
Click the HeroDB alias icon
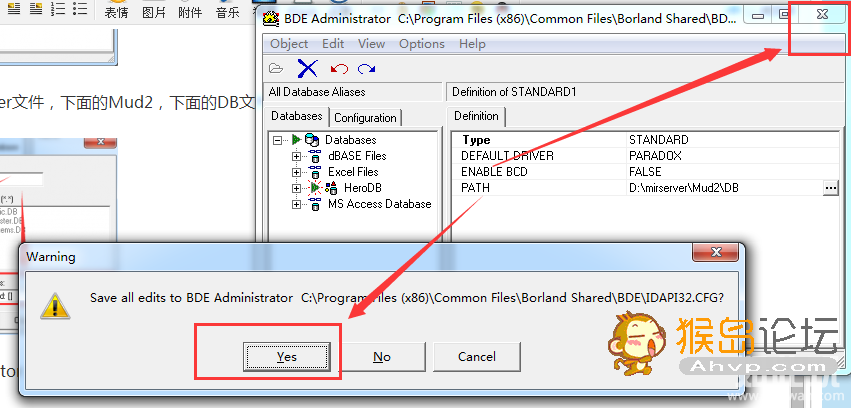pos(331,188)
